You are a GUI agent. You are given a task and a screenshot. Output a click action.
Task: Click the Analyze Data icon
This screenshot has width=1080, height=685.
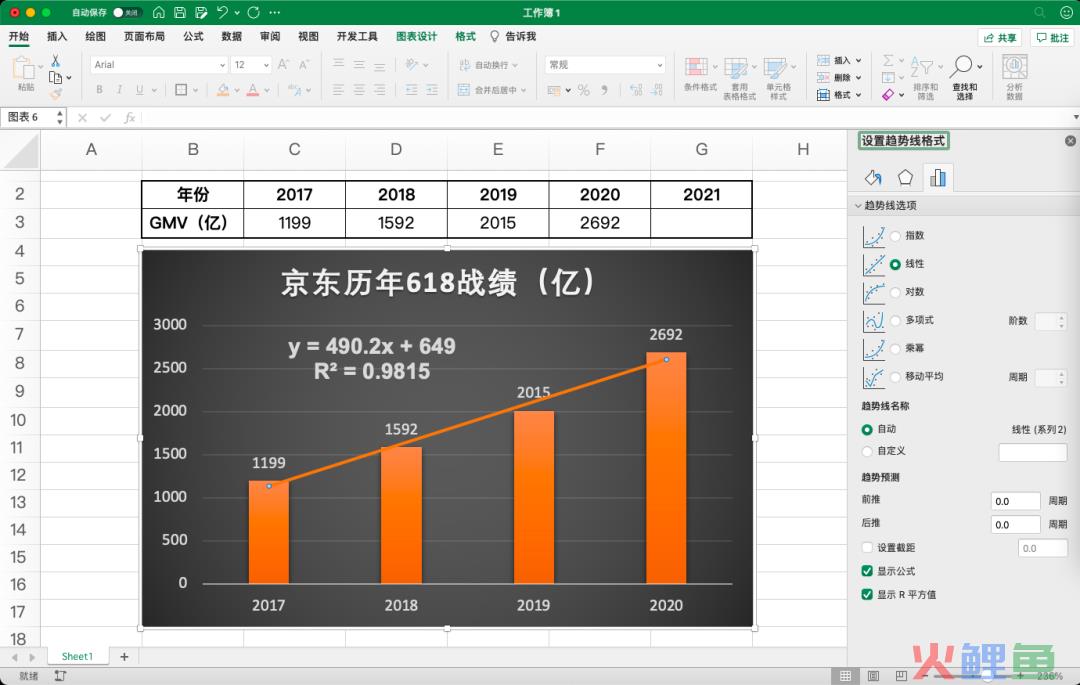coord(1015,67)
